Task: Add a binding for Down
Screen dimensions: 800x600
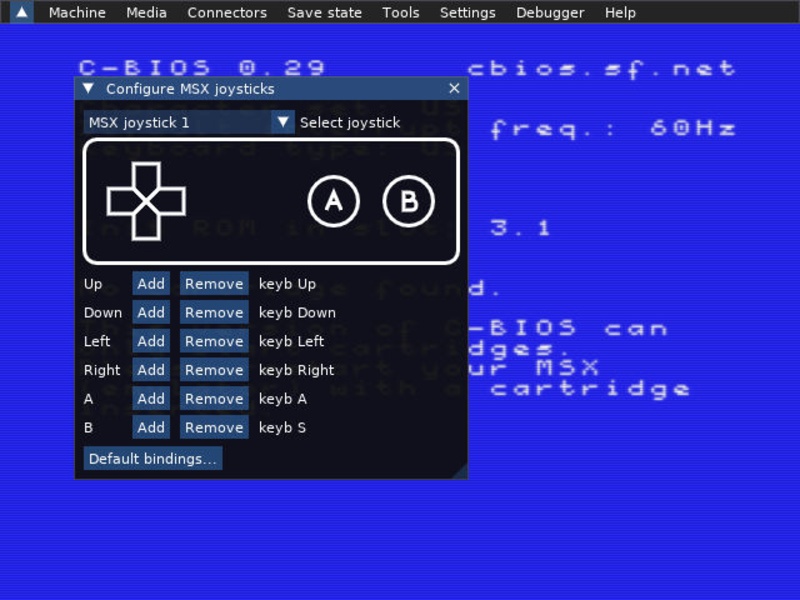Action: (151, 312)
